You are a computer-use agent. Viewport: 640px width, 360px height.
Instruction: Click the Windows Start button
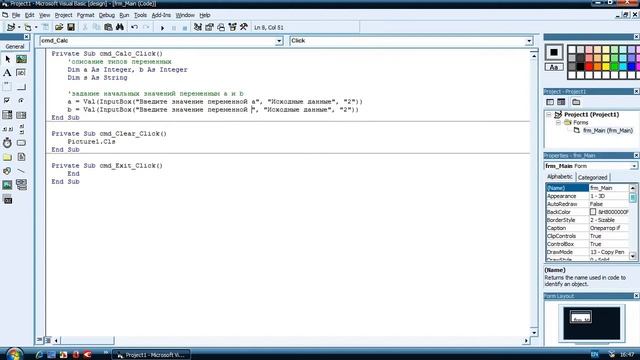pos(14,354)
